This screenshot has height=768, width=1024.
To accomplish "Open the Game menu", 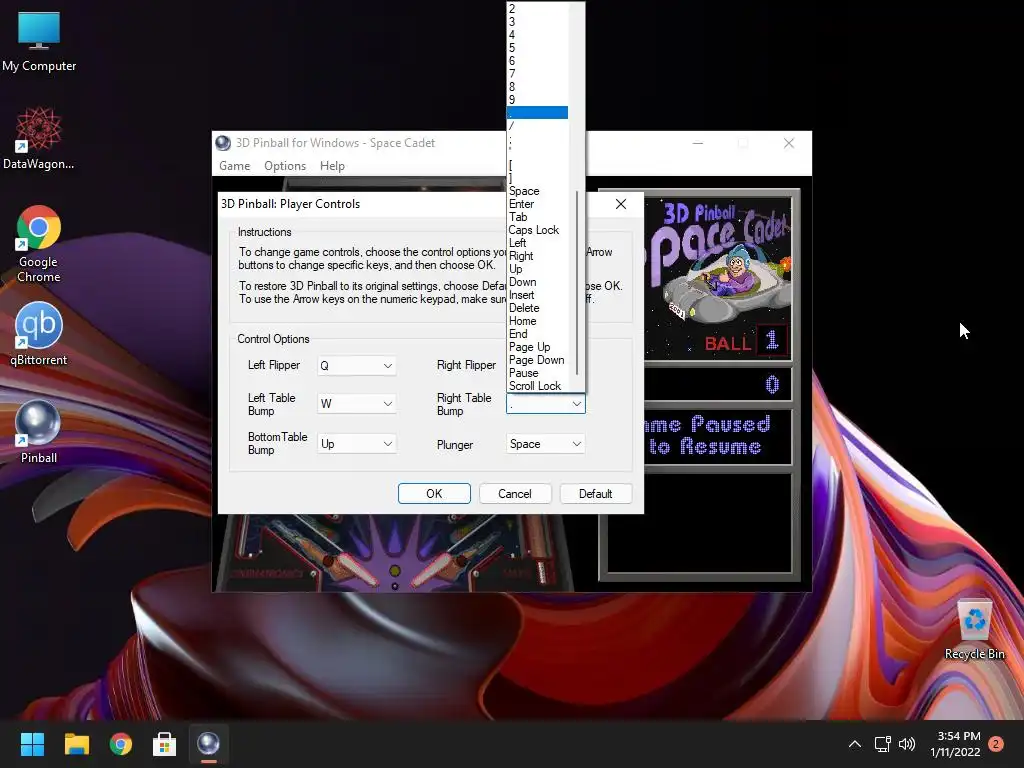I will point(234,166).
